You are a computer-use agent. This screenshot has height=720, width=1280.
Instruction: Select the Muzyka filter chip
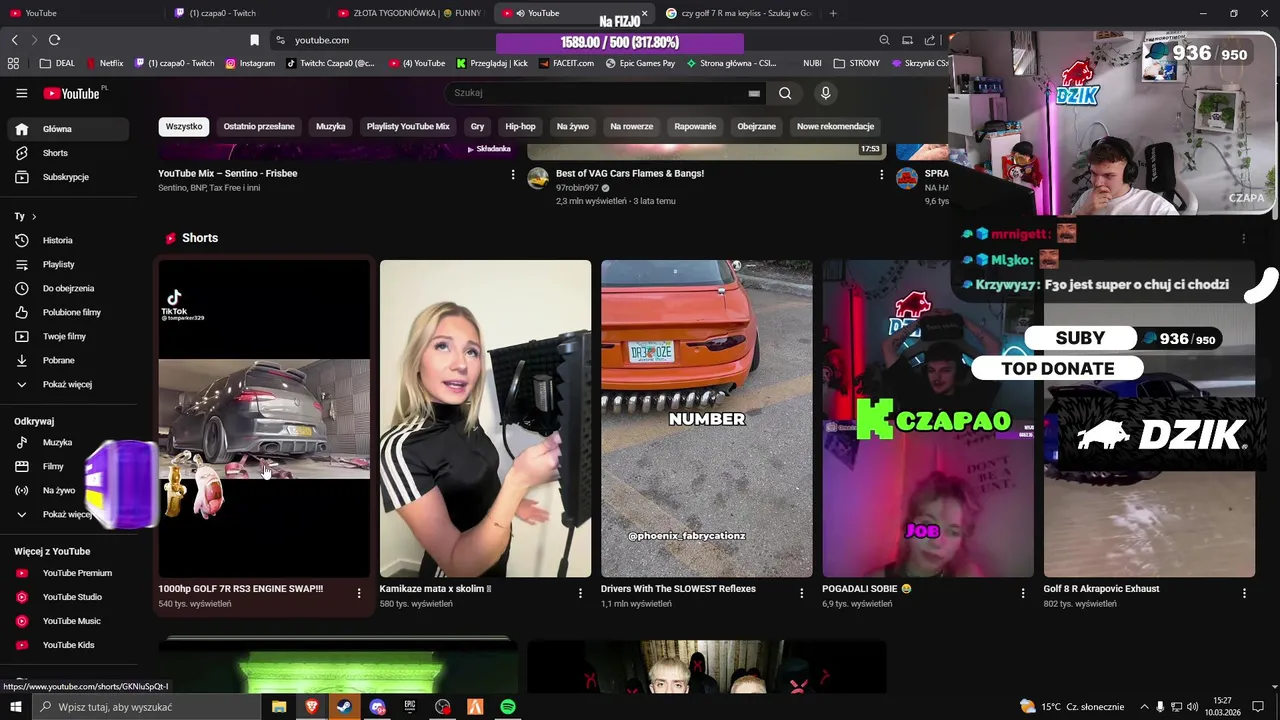331,126
